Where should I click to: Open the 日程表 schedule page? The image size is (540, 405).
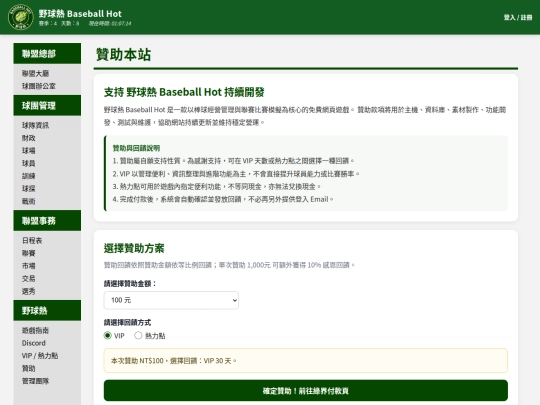pos(32,241)
